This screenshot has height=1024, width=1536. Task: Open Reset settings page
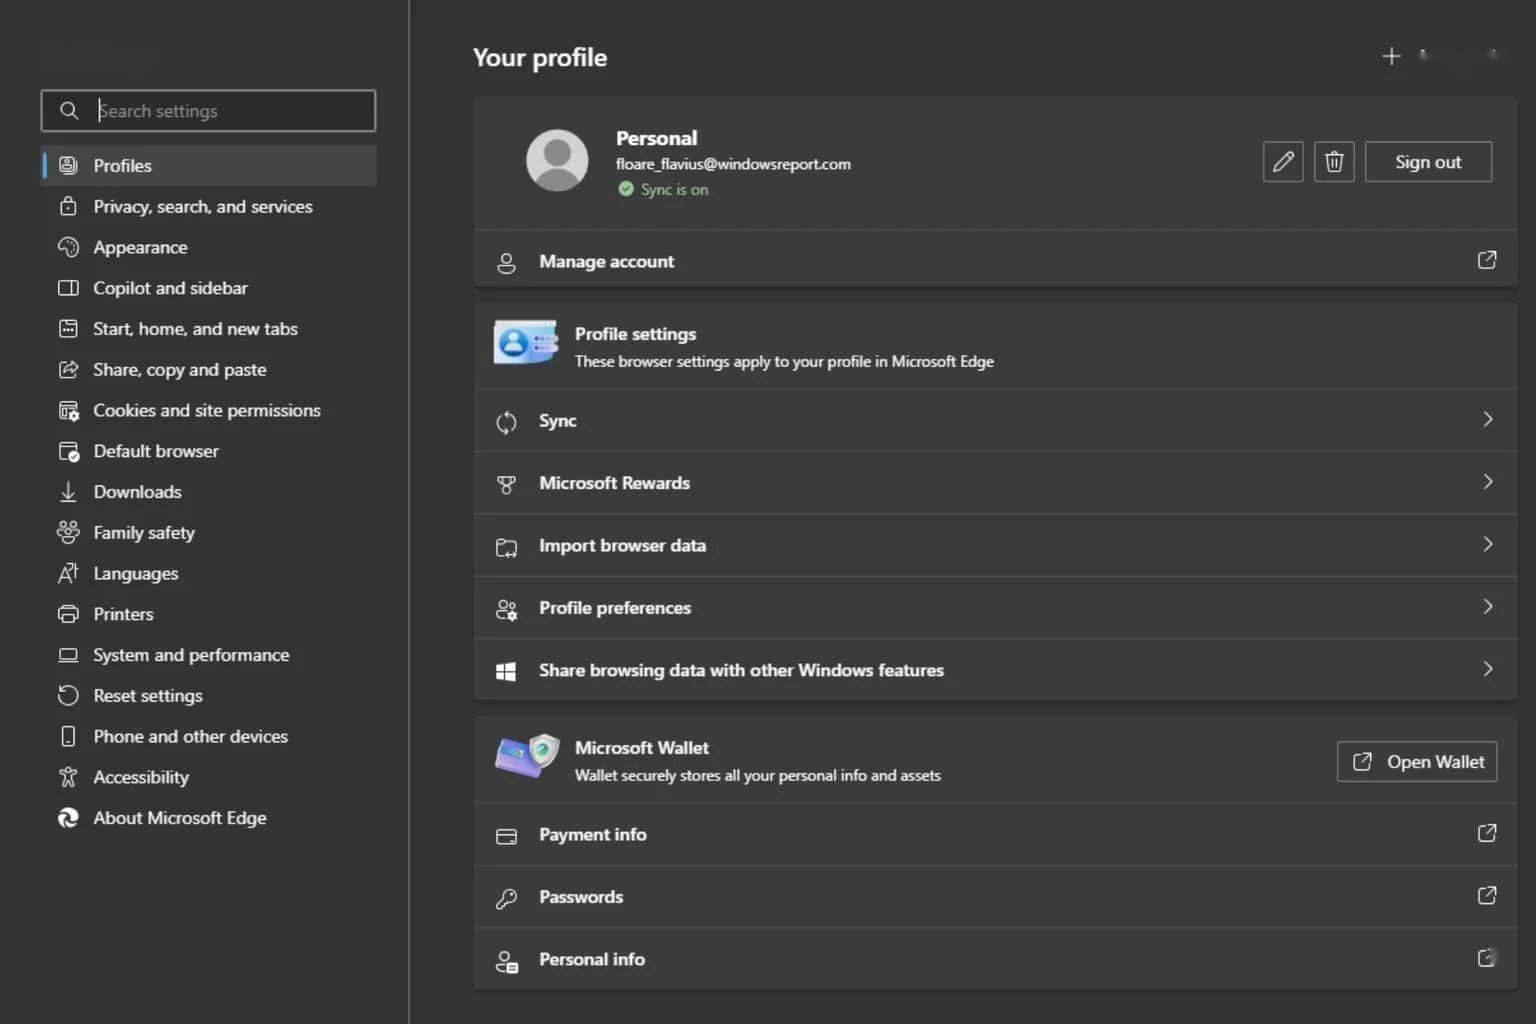click(x=209, y=696)
